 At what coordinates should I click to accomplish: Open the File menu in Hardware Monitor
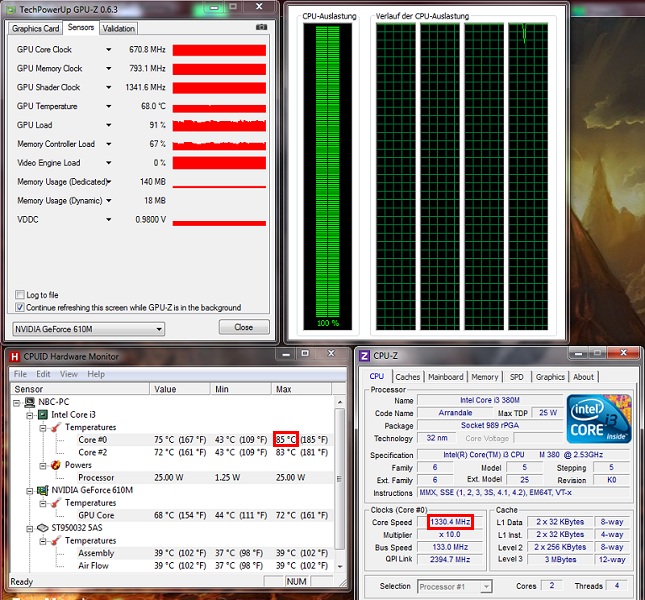pyautogui.click(x=20, y=374)
